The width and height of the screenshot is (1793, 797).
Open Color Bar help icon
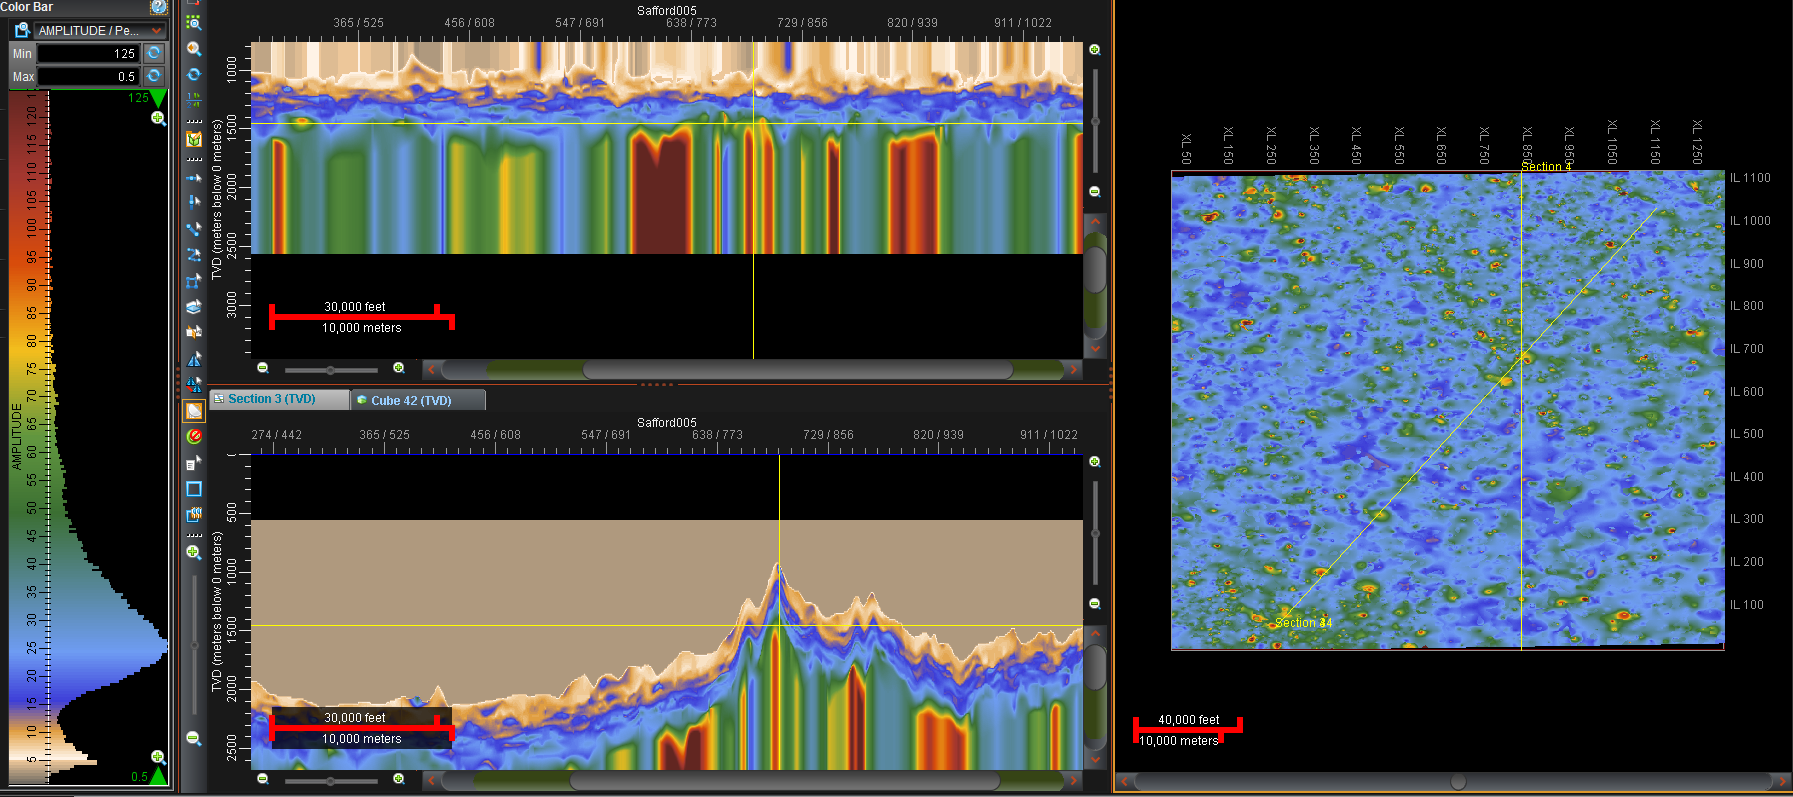(x=158, y=7)
